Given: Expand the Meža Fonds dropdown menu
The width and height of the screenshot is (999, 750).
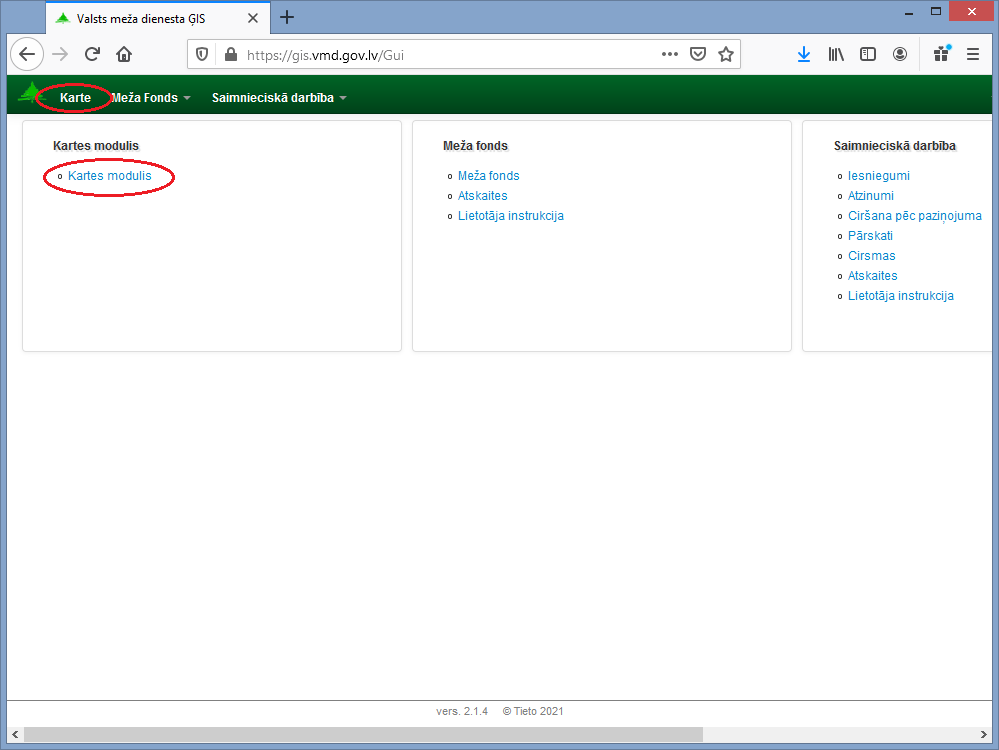Looking at the screenshot, I should coord(150,98).
